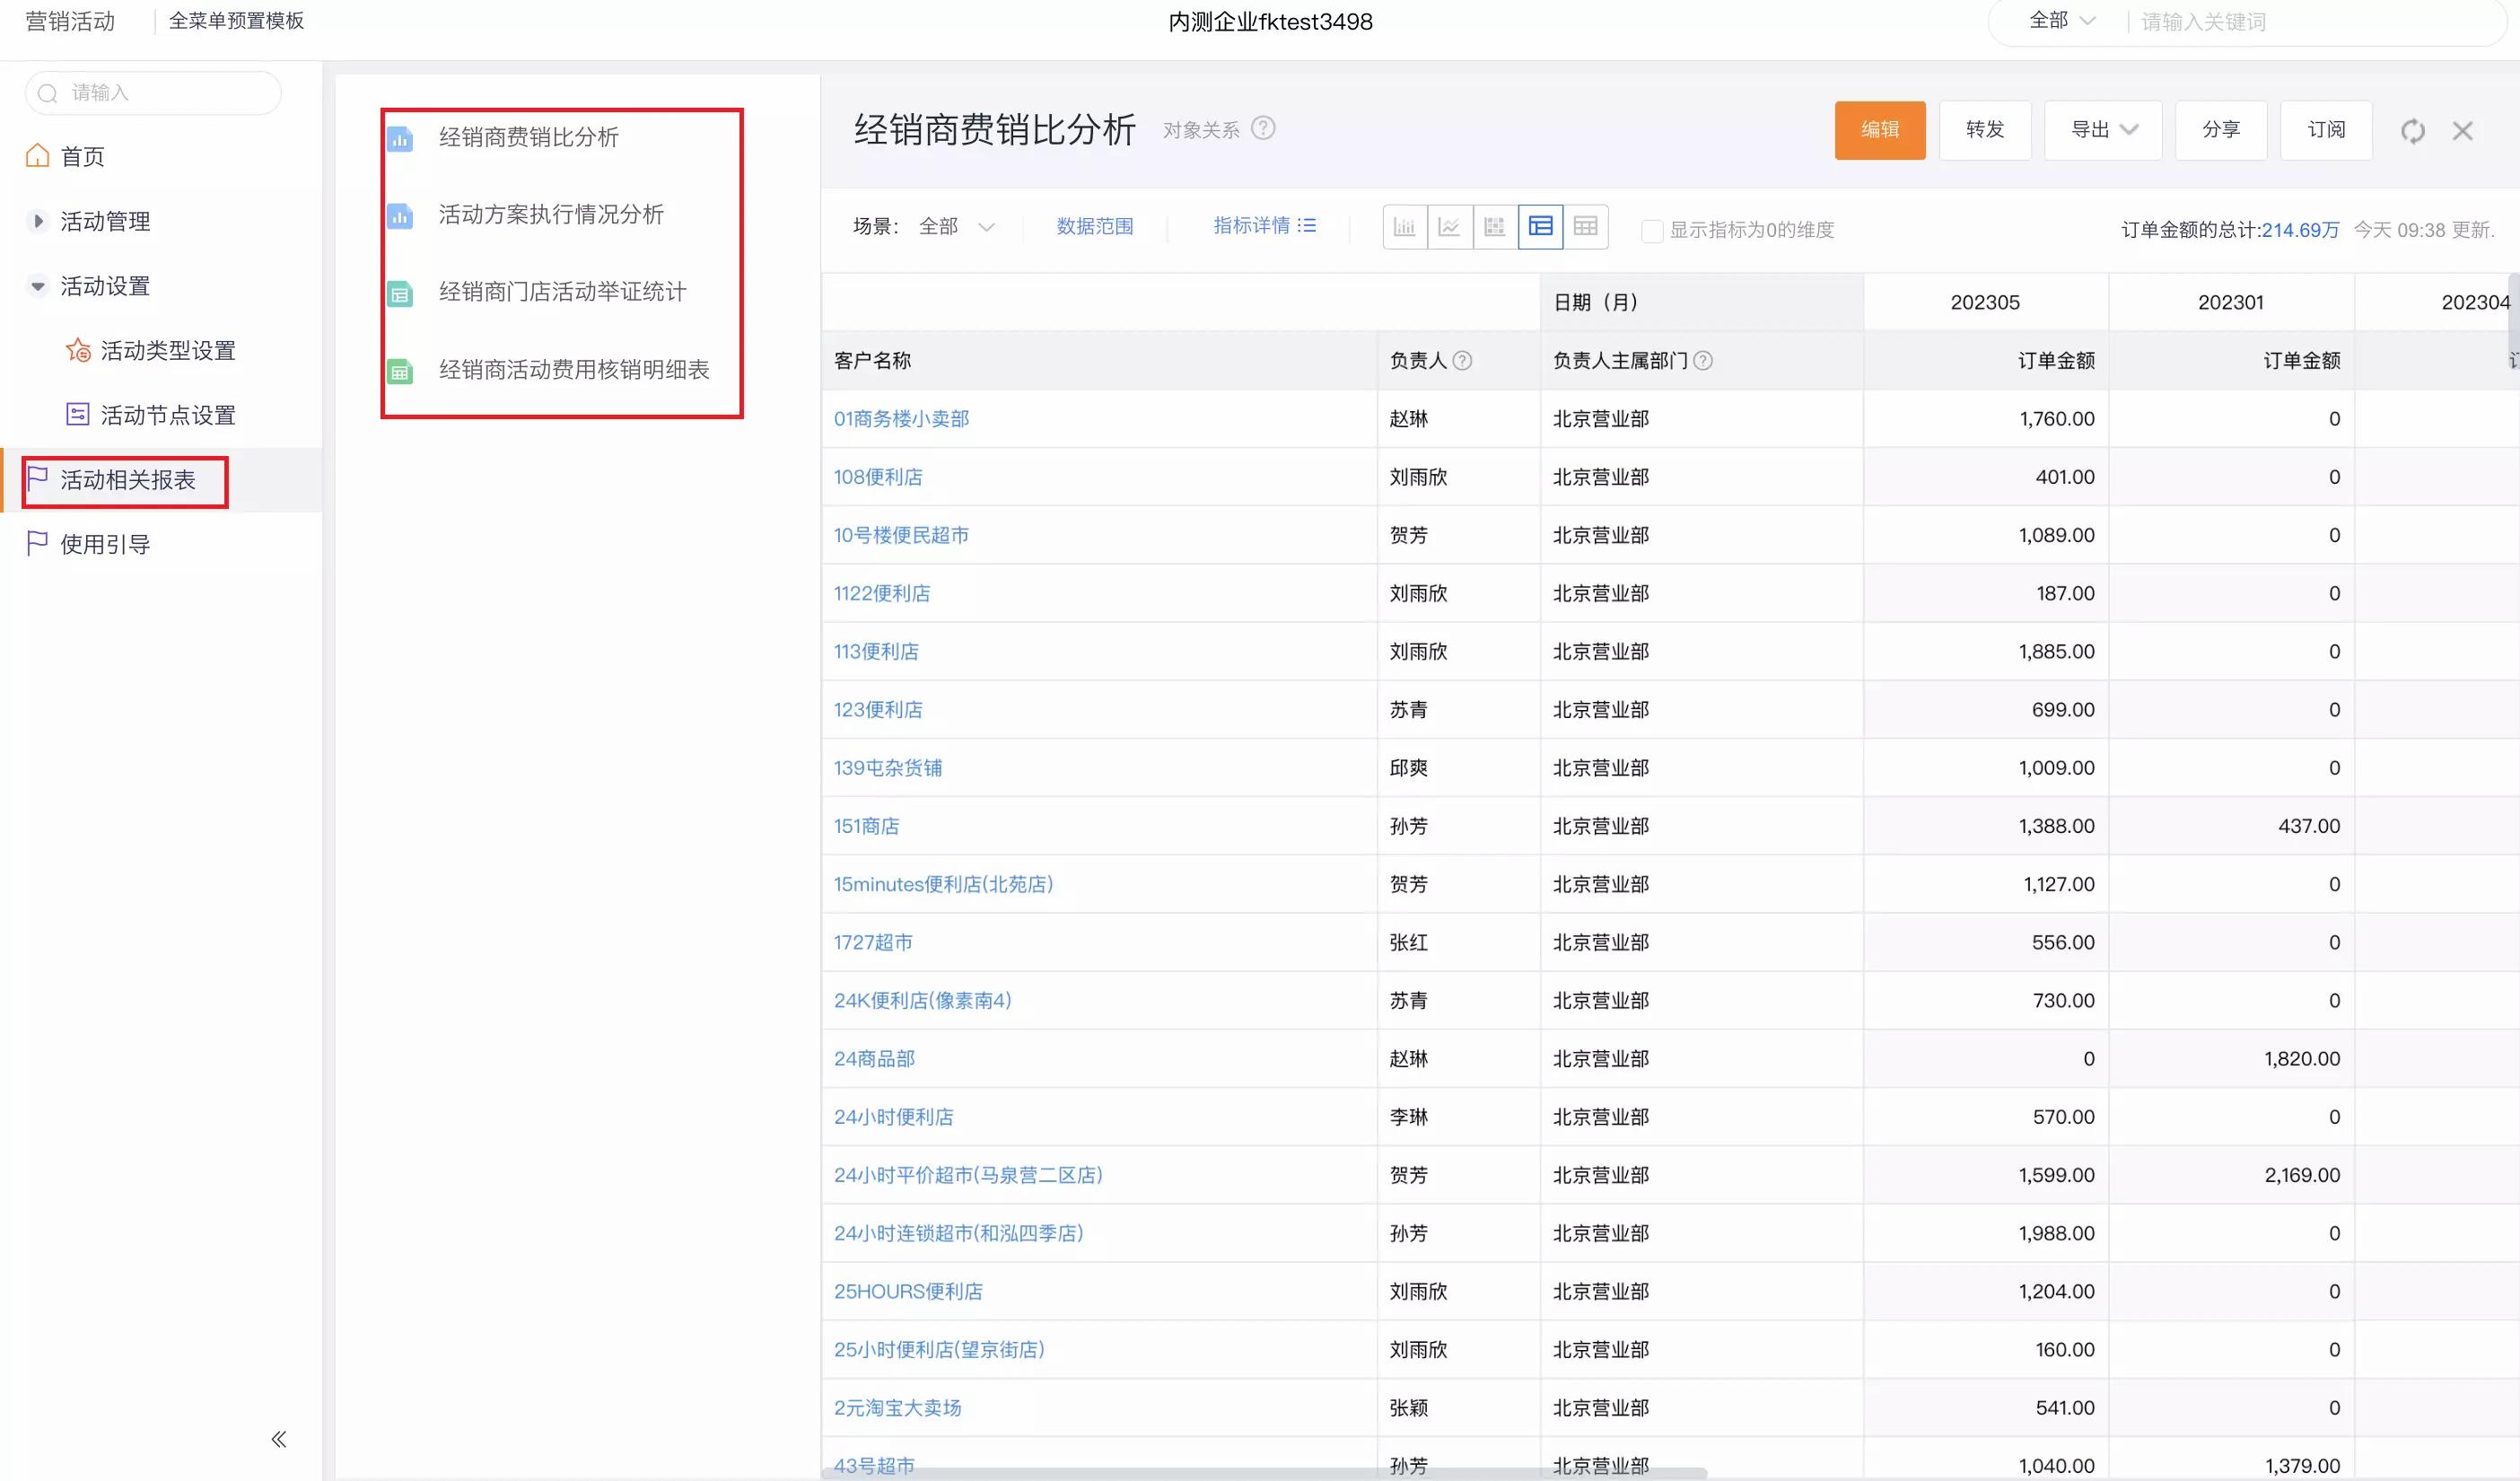Switch to the line chart view icon
This screenshot has width=2520, height=1481.
[1449, 226]
